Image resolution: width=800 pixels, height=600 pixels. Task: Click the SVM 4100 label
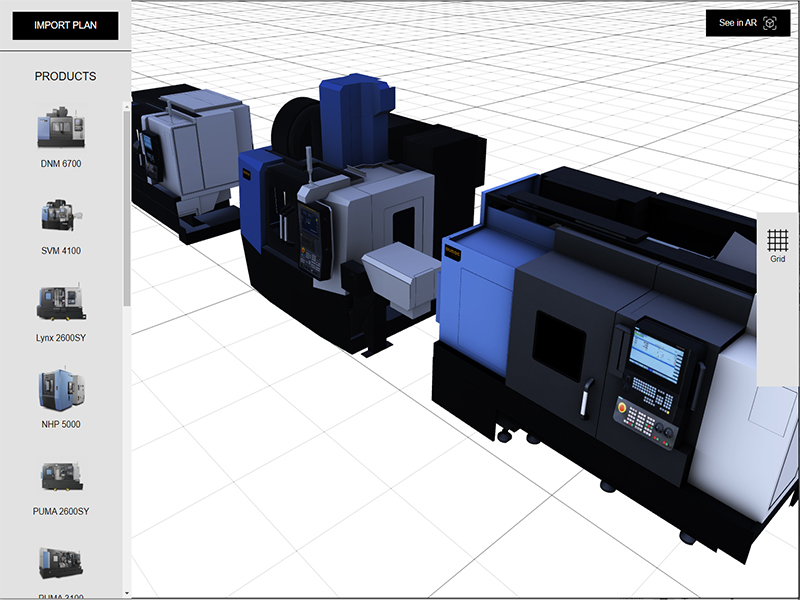[61, 251]
